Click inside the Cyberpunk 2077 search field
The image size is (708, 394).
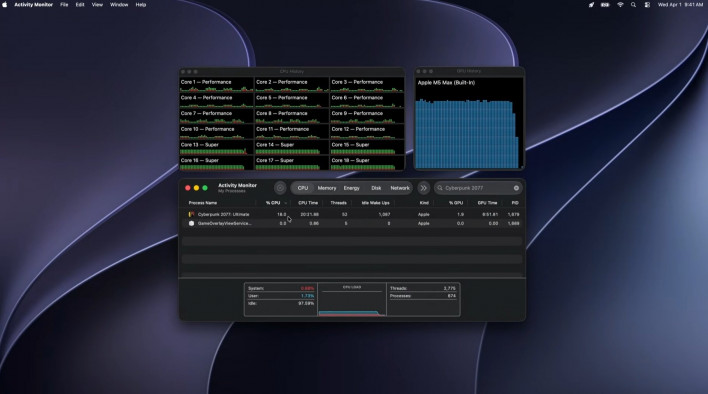click(x=478, y=188)
